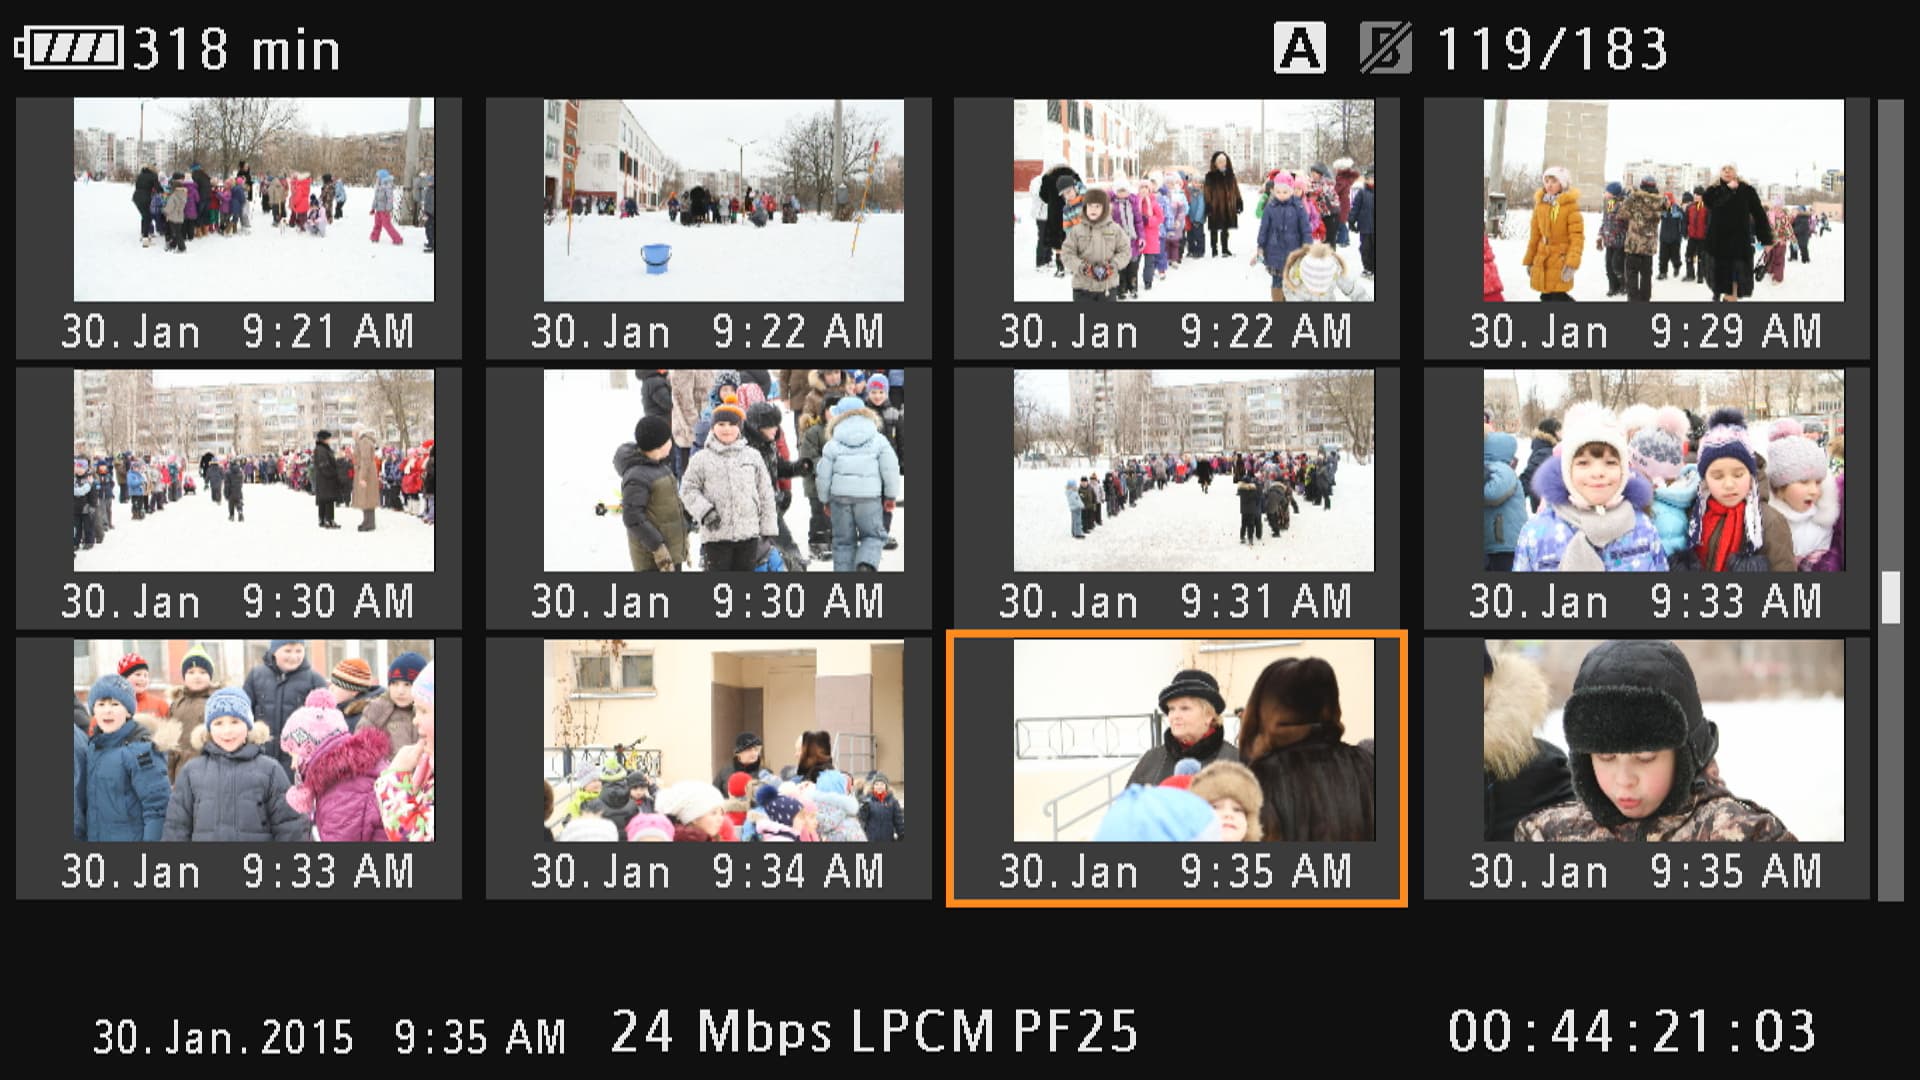Viewport: 1920px width, 1080px height.
Task: Click the 30.Jan.2015 9:35 AM date label
Action: point(330,1037)
